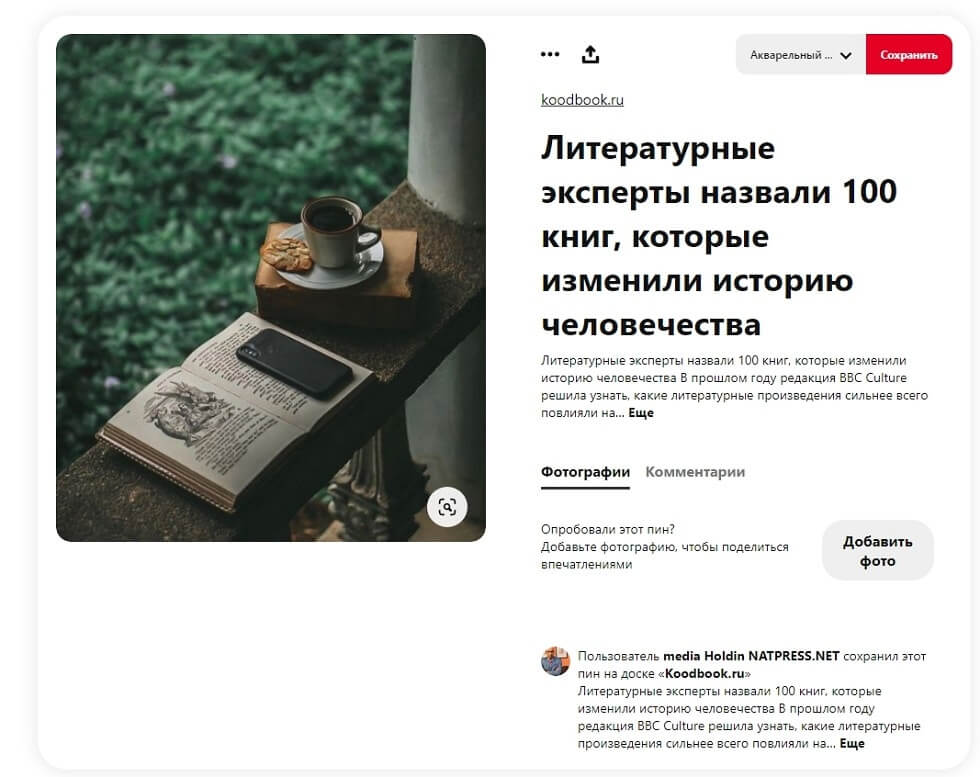The height and width of the screenshot is (777, 980).
Task: Expand pin description with Еще
Action: point(641,413)
